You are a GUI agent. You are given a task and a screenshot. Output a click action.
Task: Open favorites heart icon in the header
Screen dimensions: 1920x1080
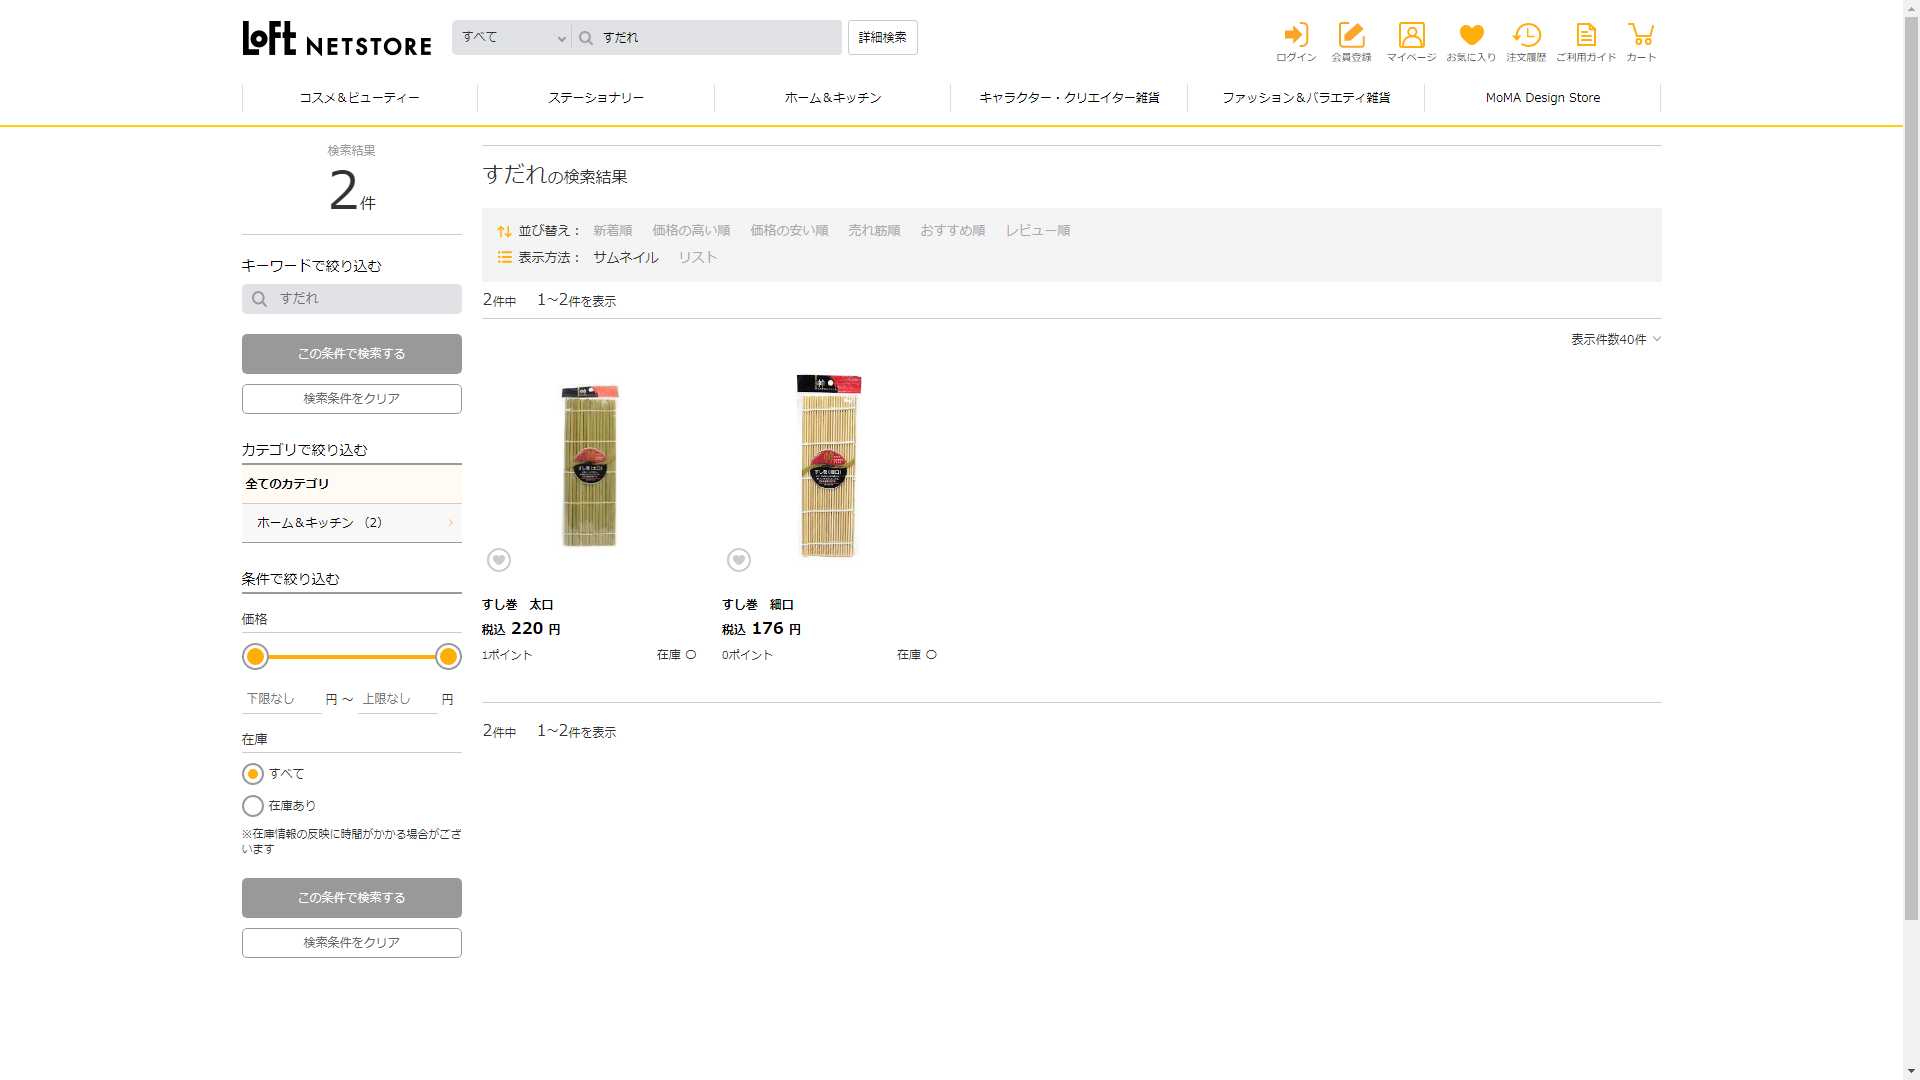coord(1471,36)
